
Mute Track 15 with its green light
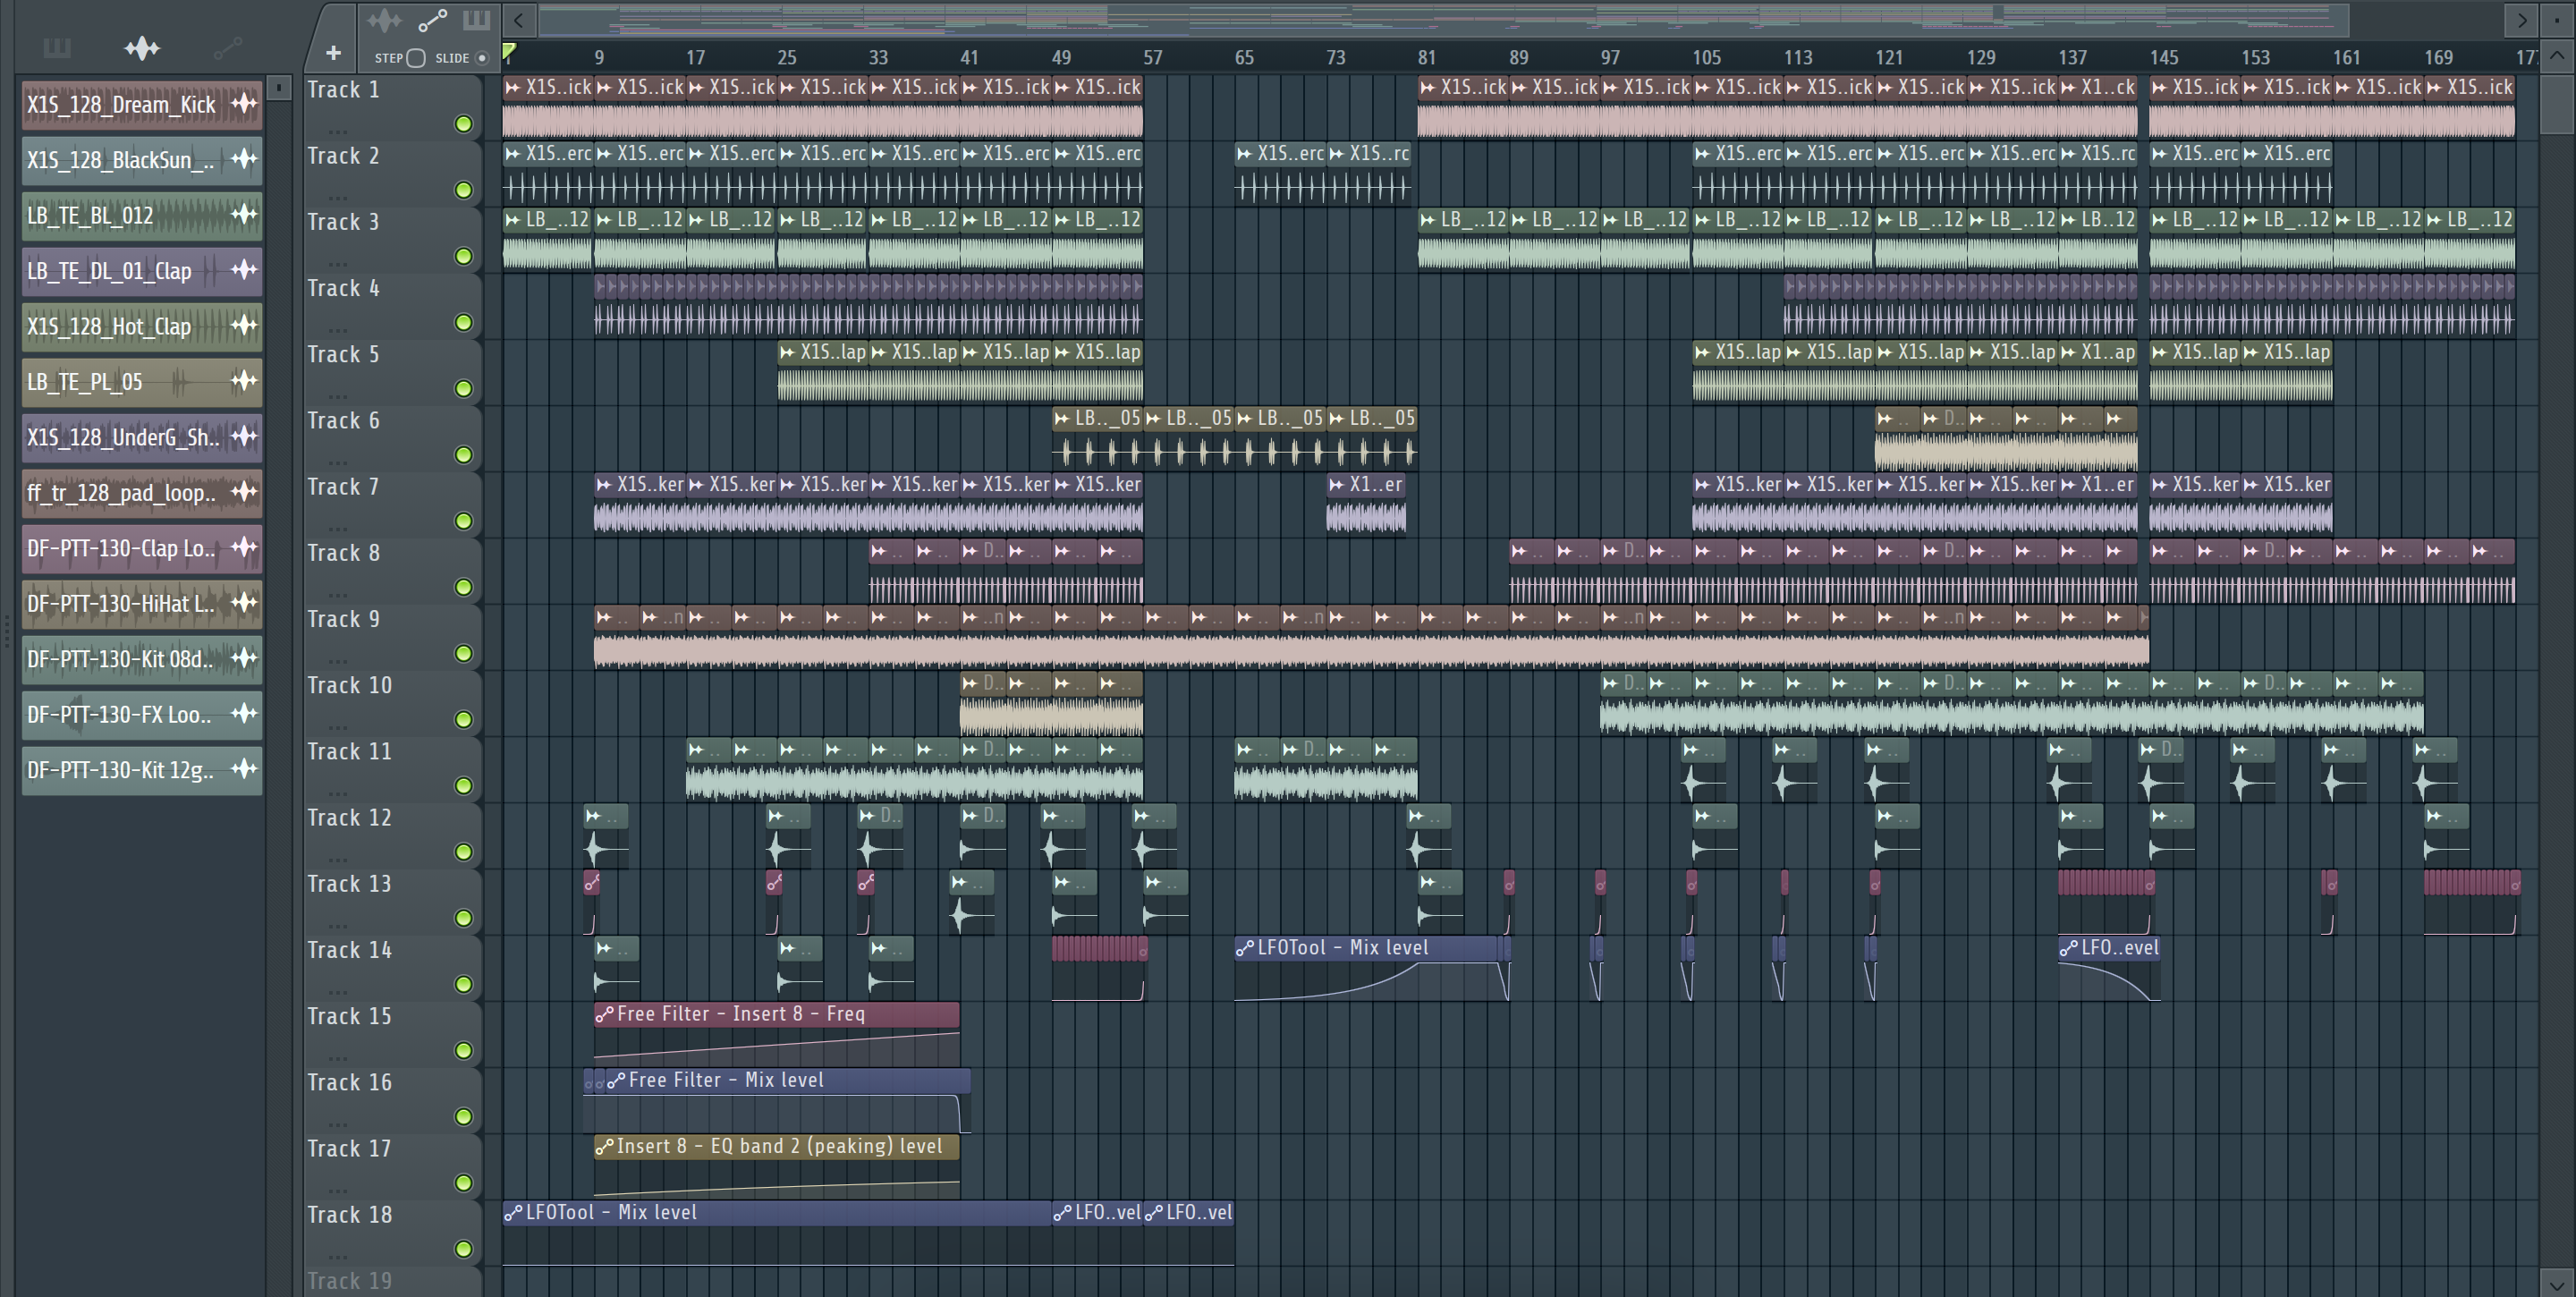coord(463,1050)
